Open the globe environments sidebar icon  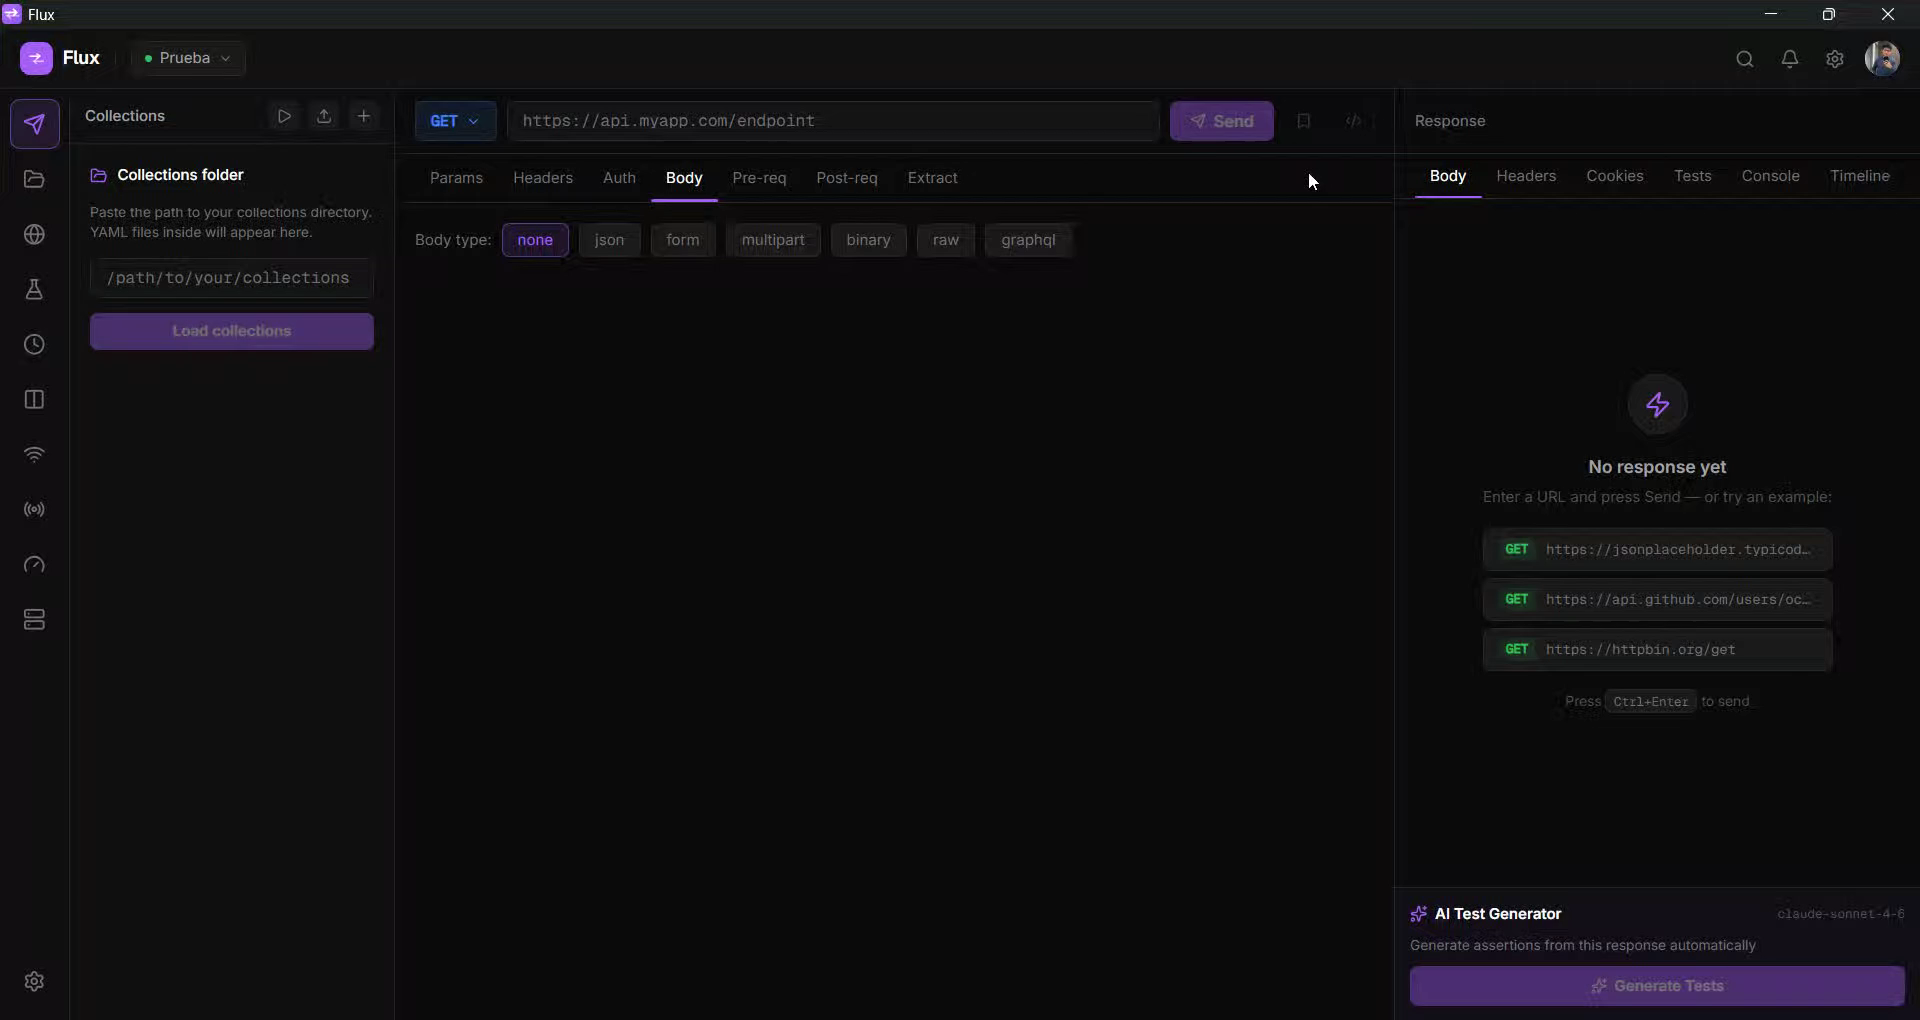pyautogui.click(x=34, y=234)
